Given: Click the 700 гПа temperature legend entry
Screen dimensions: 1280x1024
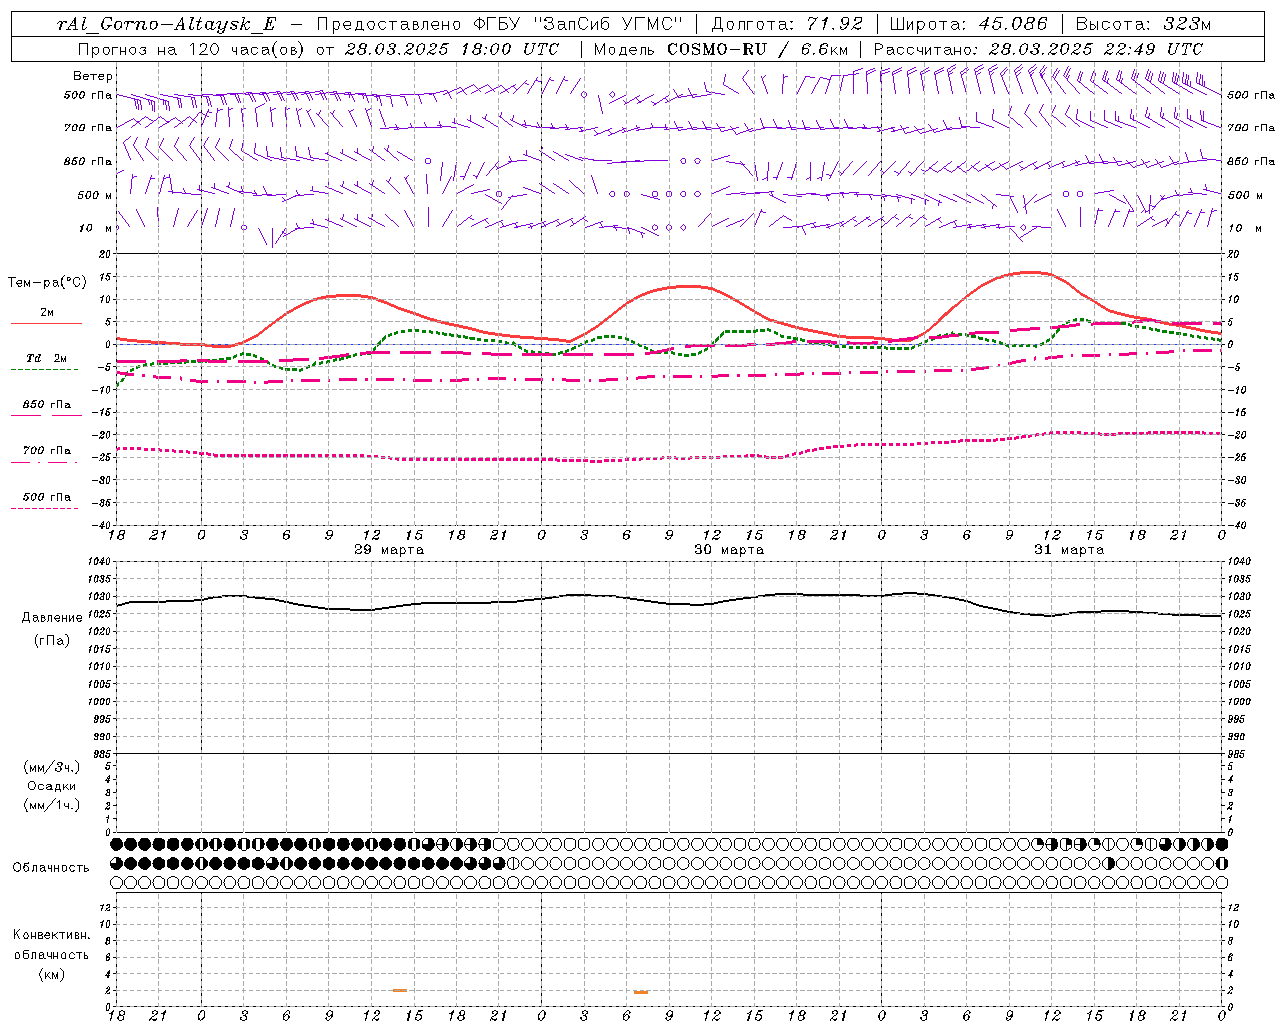Looking at the screenshot, I should [x=47, y=451].
